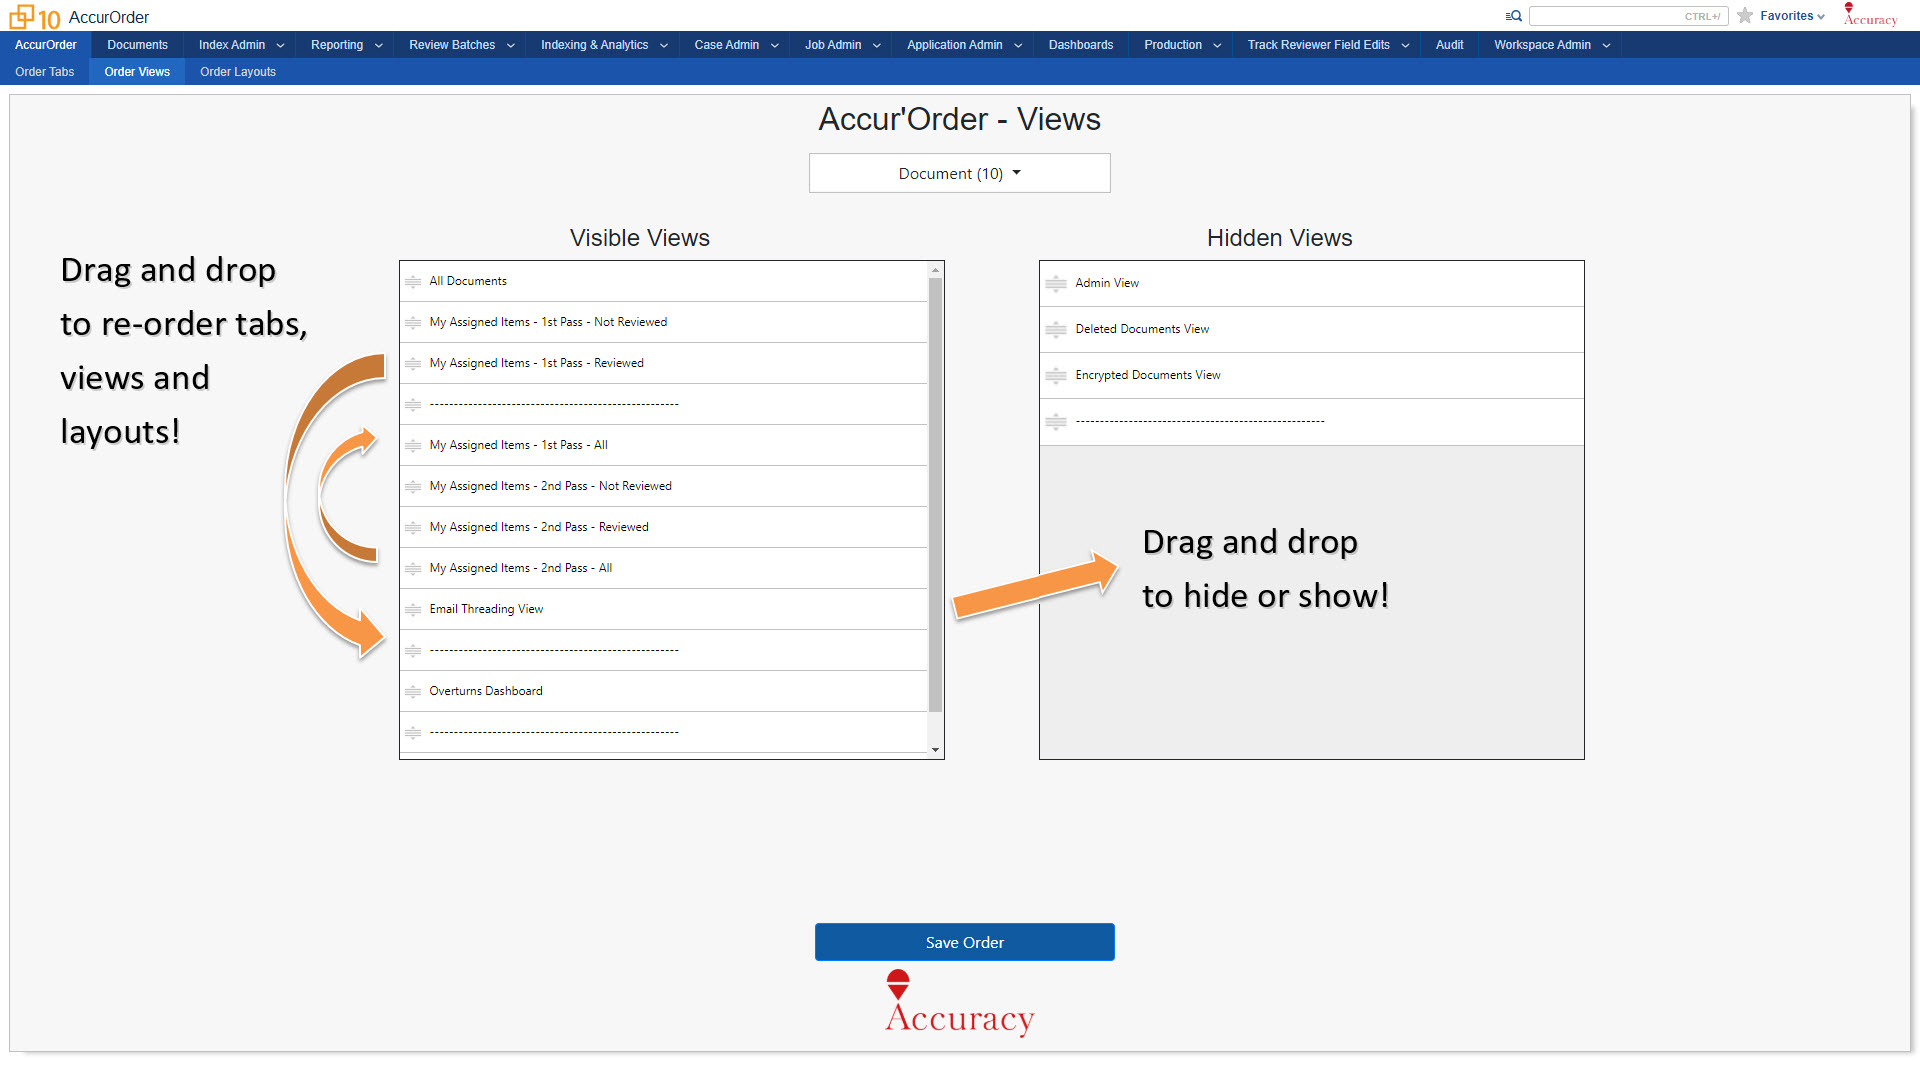This screenshot has width=1920, height=1080.
Task: Click the drag handle icon for Encrypted Documents View
Action: click(1056, 375)
